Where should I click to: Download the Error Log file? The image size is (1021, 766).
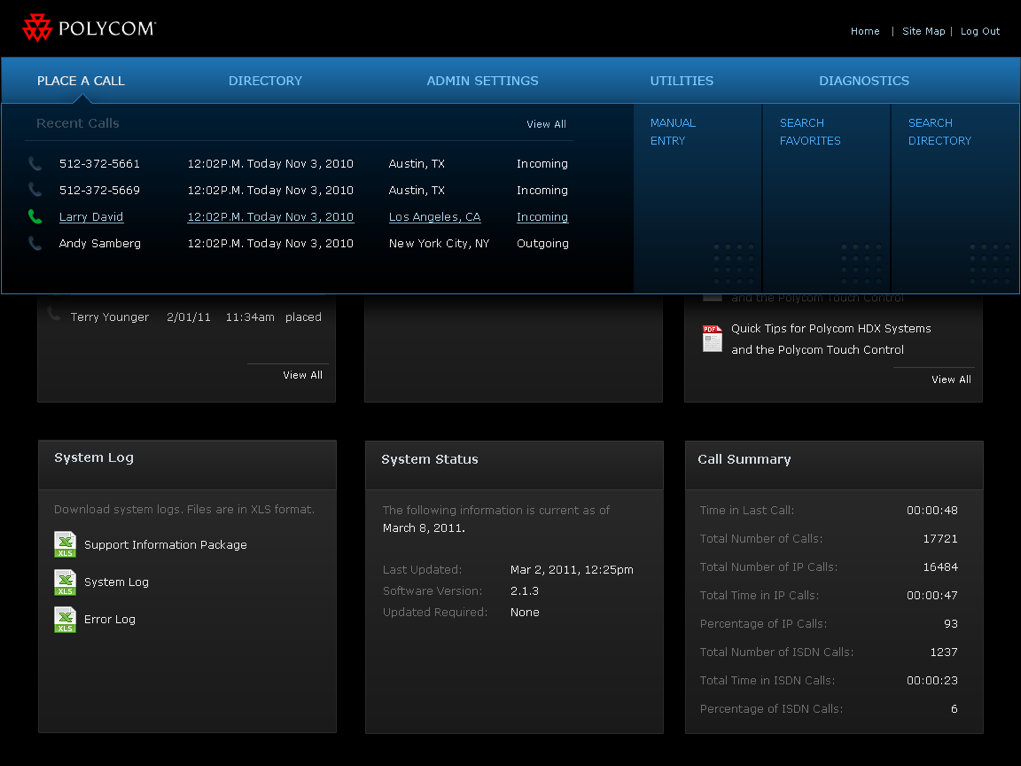(109, 619)
